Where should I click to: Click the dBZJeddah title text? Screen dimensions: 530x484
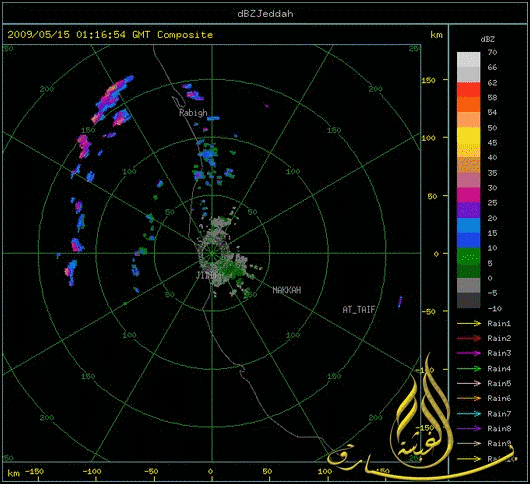tap(265, 14)
